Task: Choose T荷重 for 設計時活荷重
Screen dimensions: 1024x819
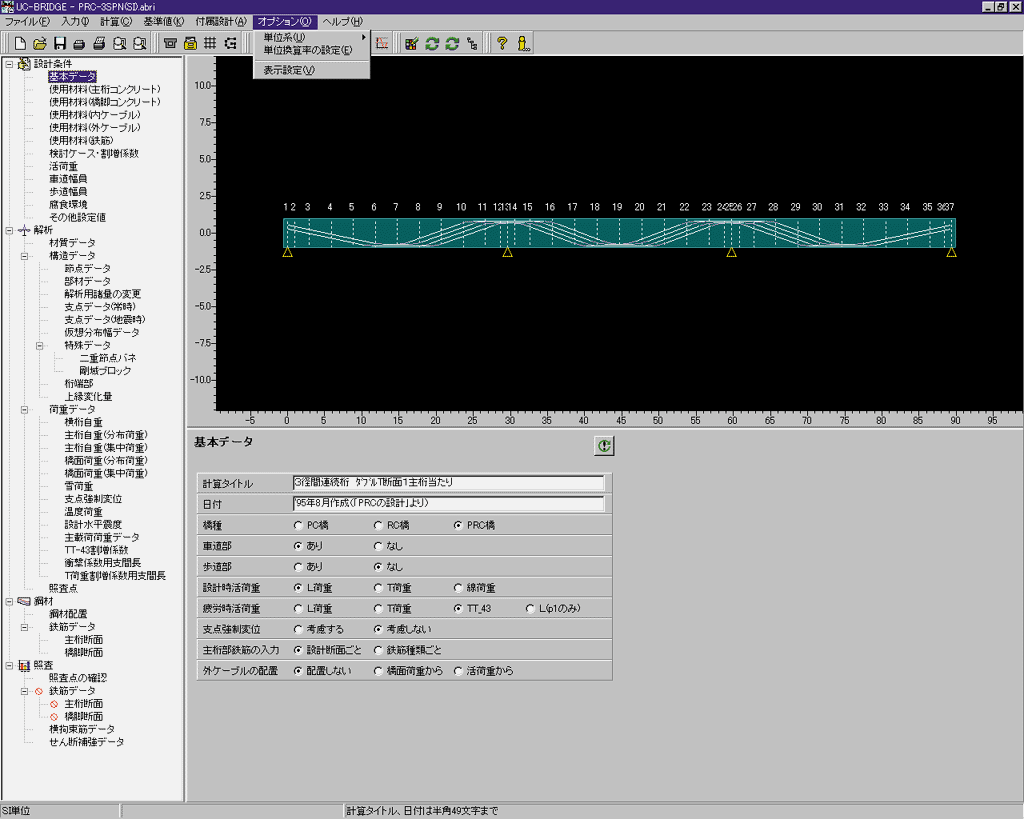Action: (378, 588)
